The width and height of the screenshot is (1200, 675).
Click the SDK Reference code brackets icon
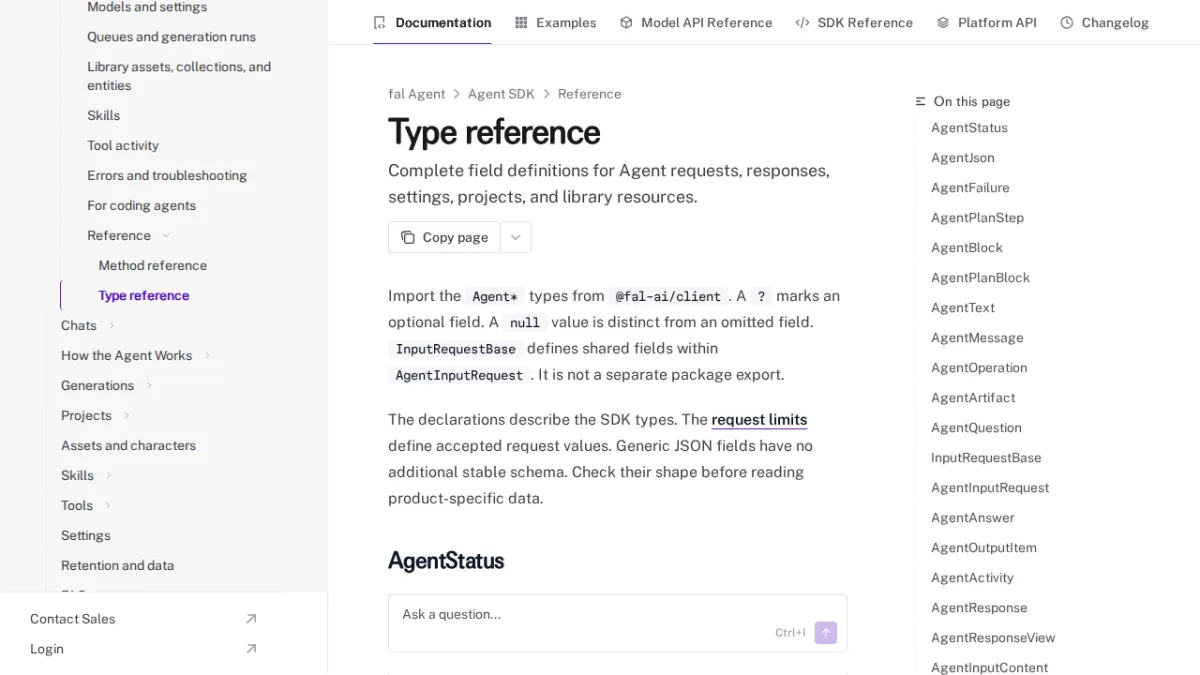pyautogui.click(x=802, y=22)
